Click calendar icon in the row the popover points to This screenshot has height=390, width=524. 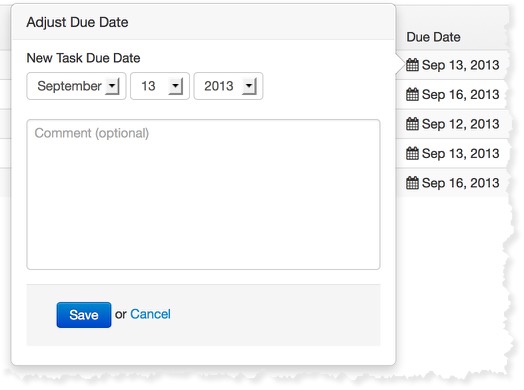pos(412,65)
